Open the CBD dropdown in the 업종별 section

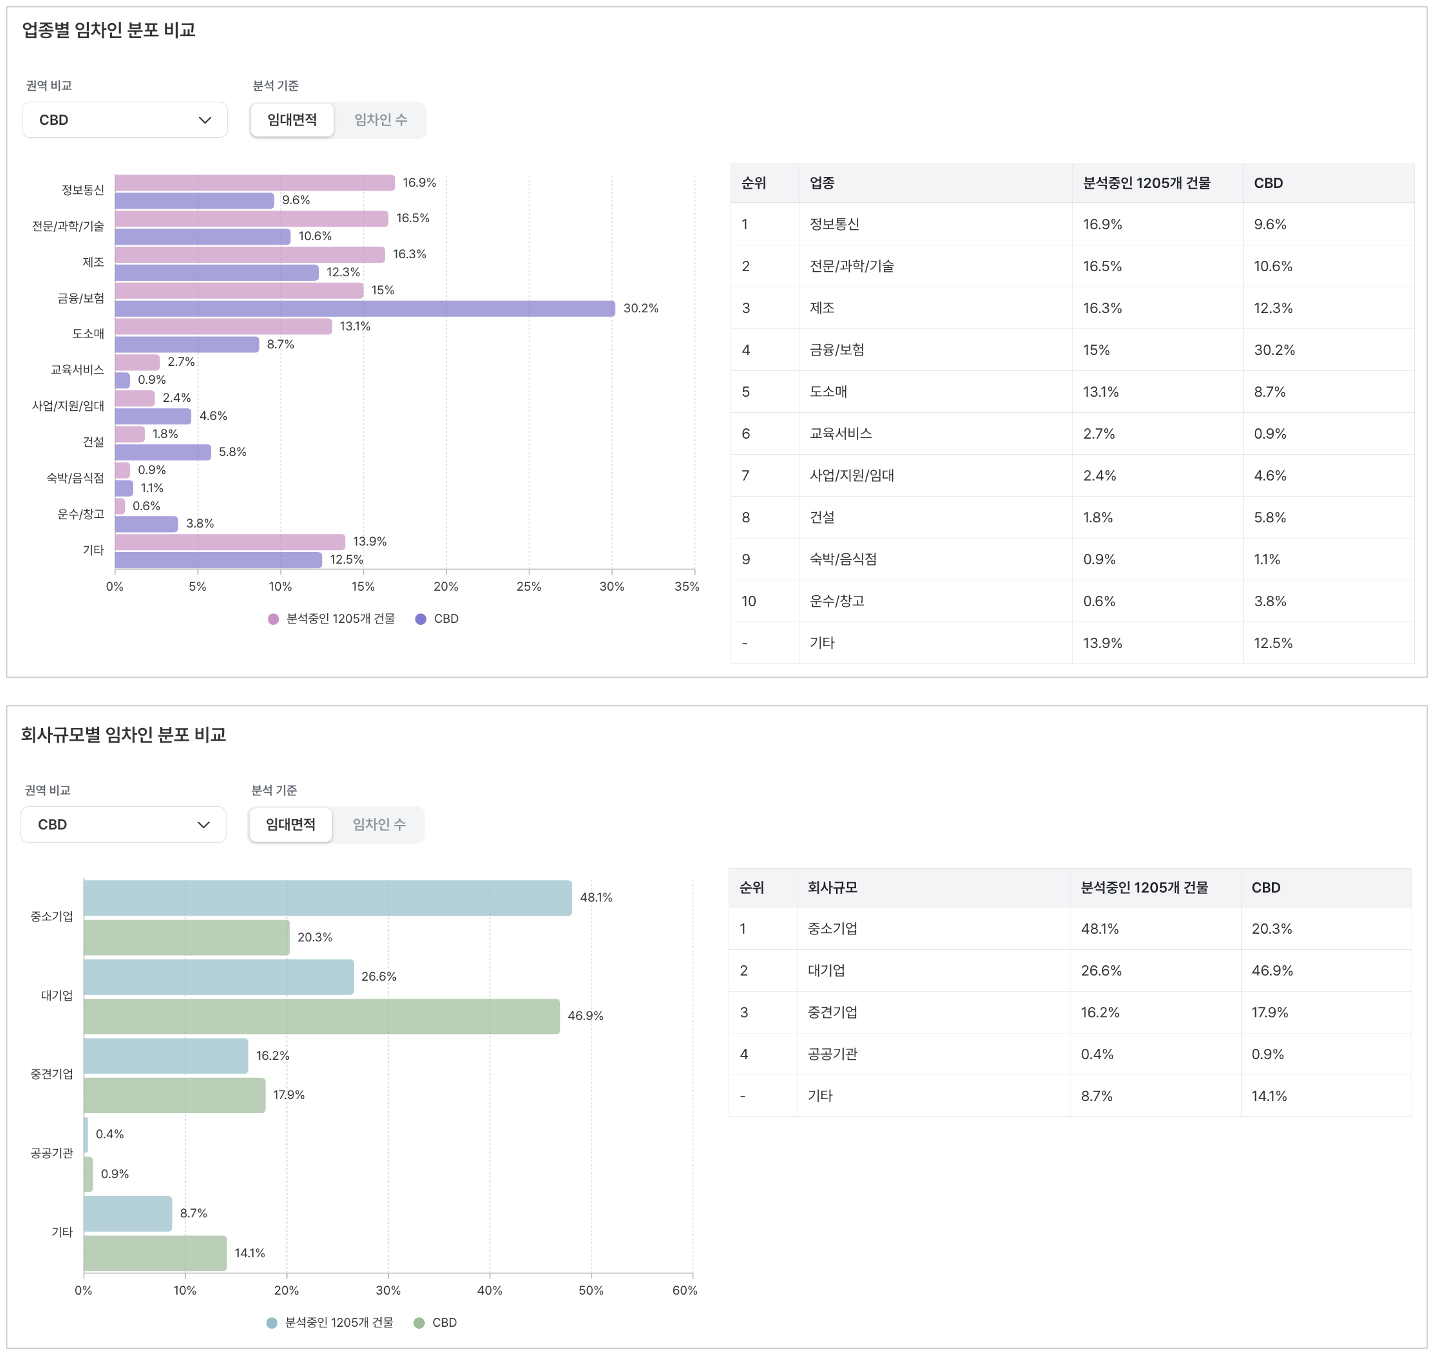125,120
